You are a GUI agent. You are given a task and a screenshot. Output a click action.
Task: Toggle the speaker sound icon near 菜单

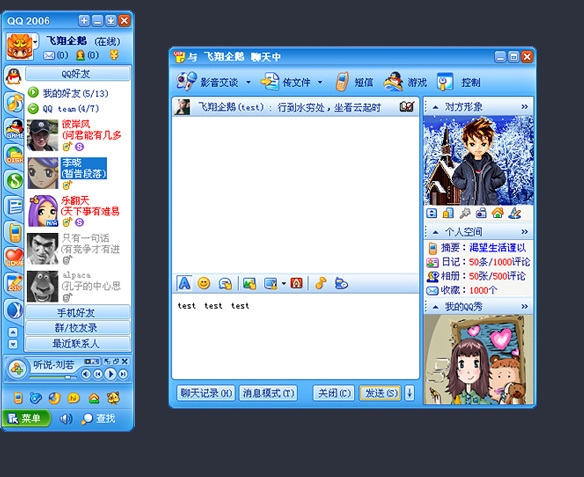66,419
